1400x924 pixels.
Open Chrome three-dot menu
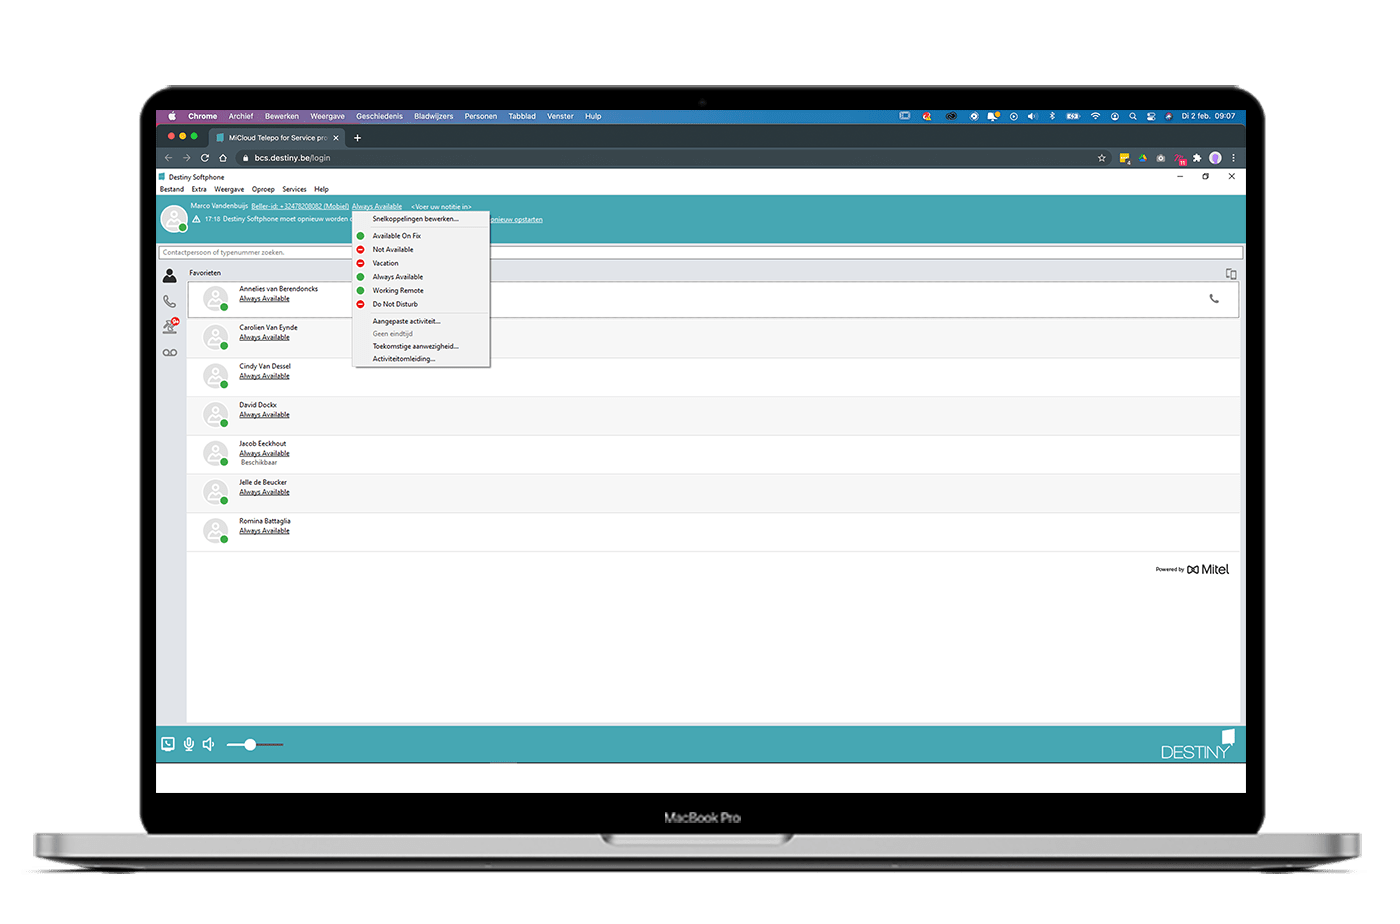pos(1233,158)
